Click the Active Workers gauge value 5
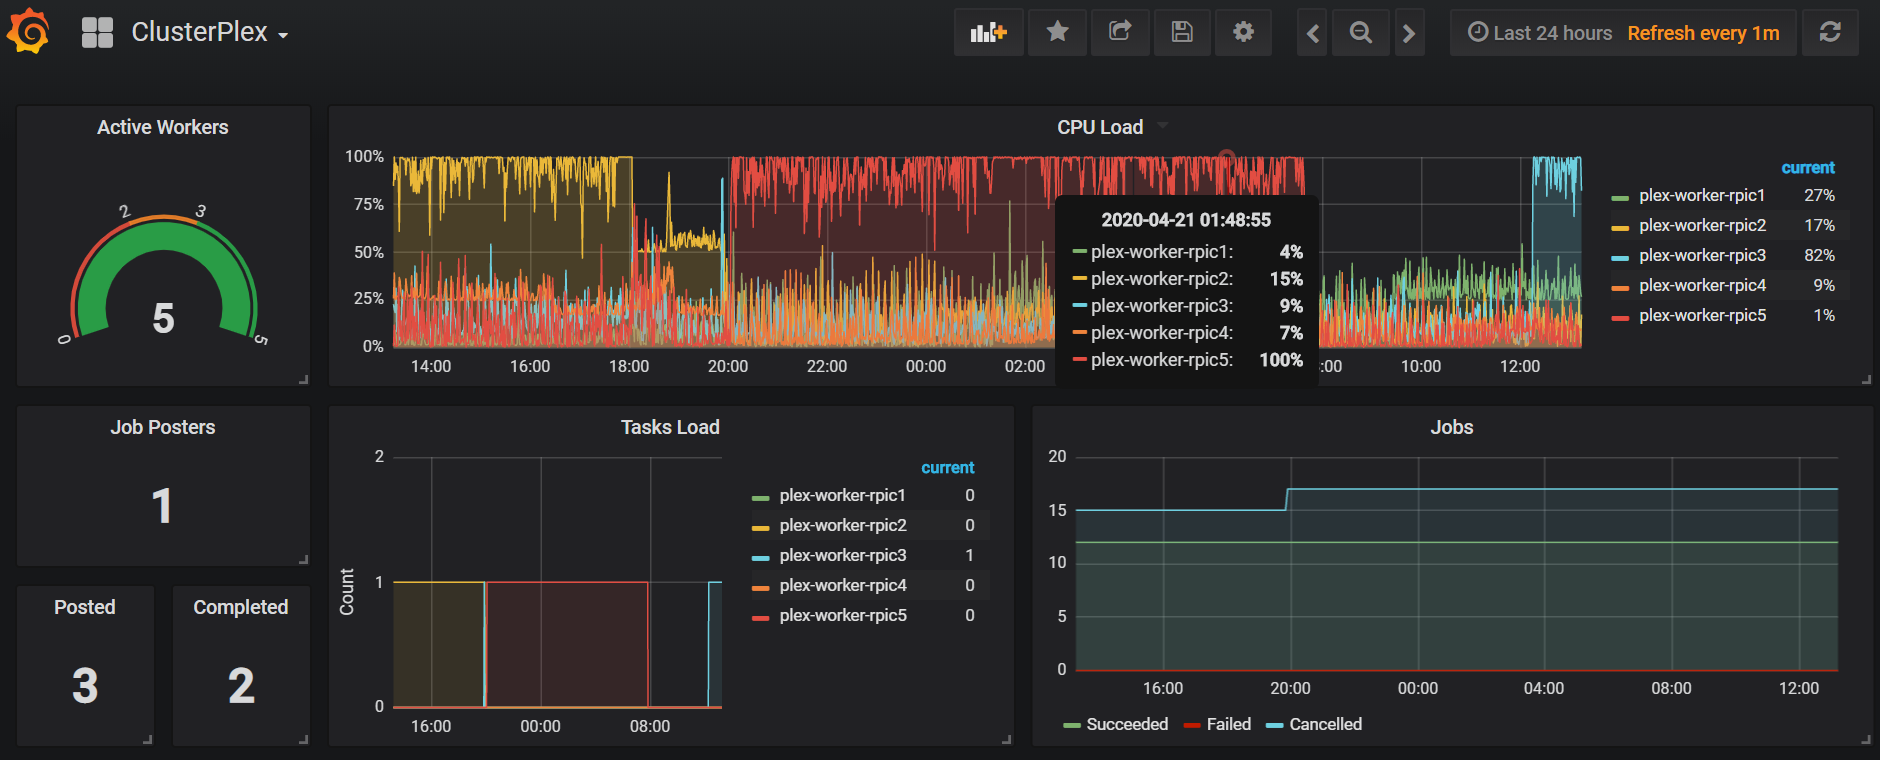The height and width of the screenshot is (760, 1880). [x=163, y=318]
